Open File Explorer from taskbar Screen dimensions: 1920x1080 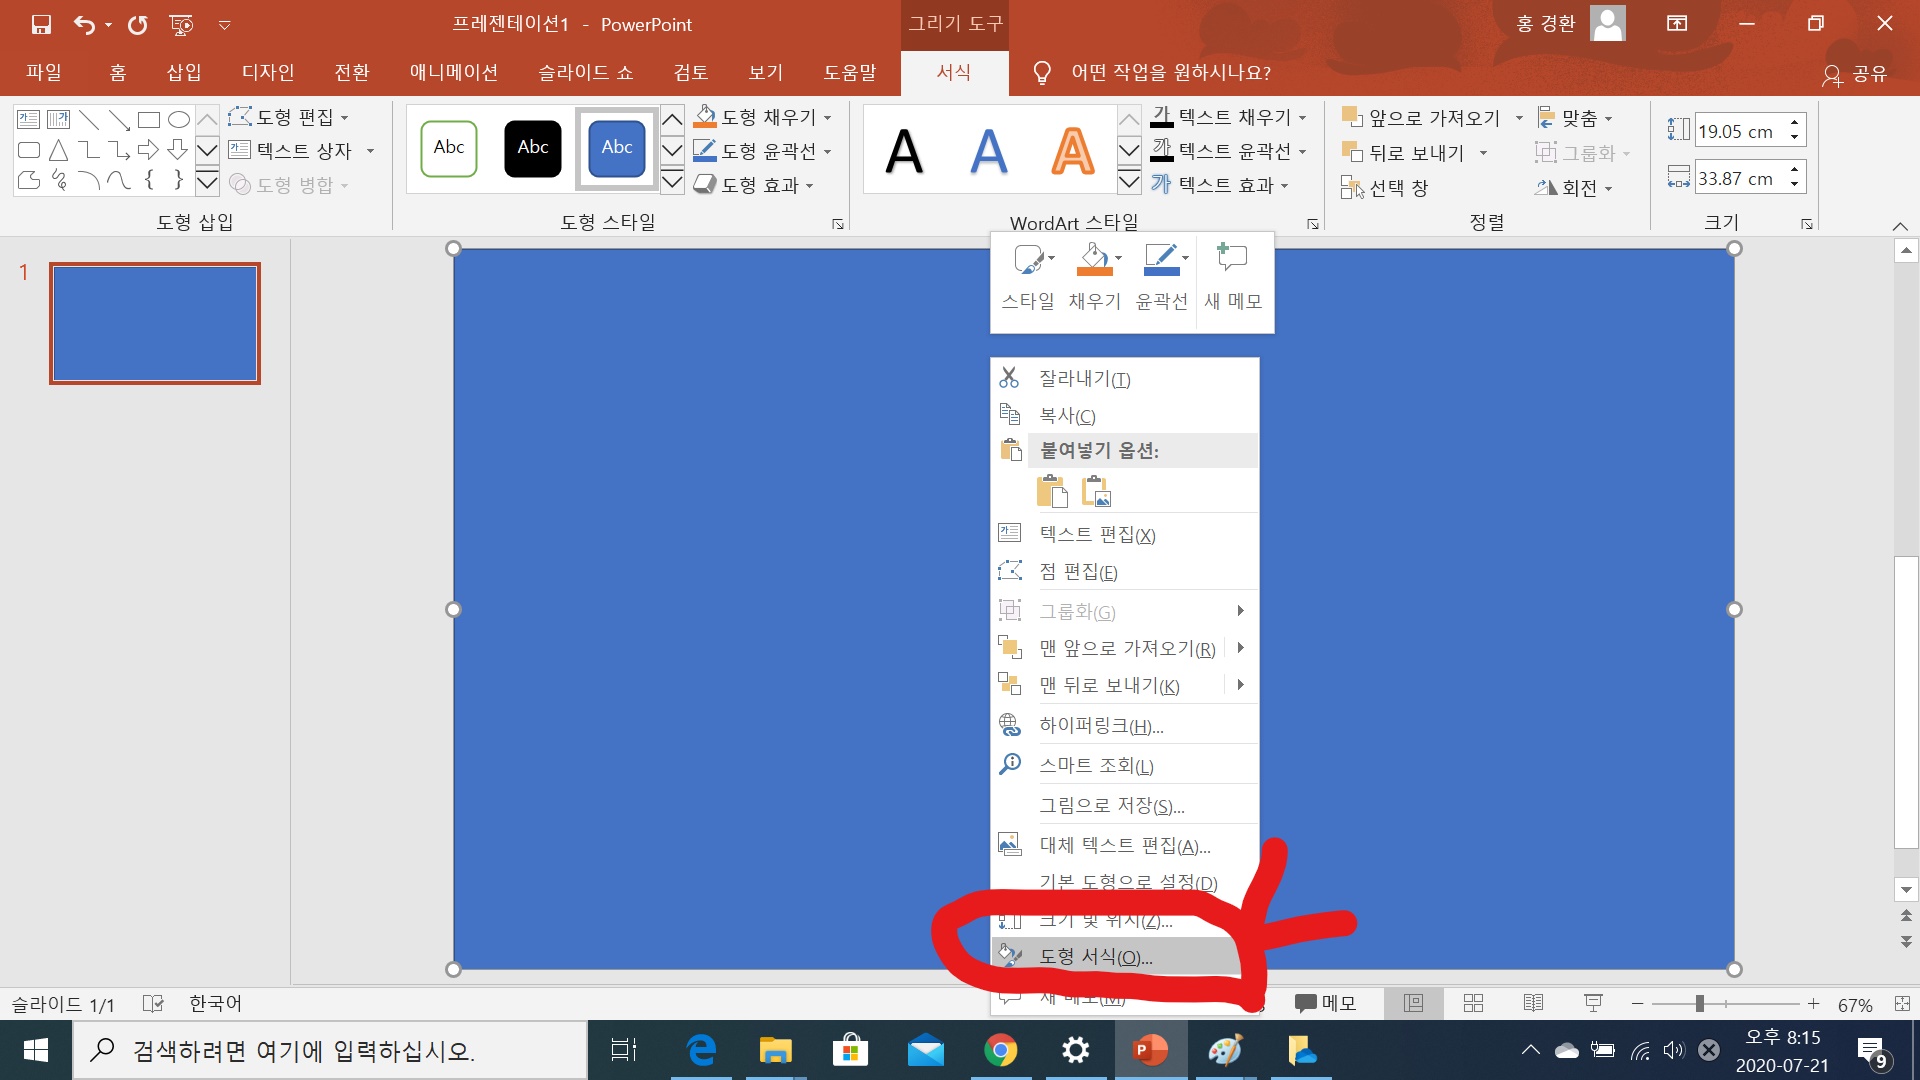(775, 1050)
